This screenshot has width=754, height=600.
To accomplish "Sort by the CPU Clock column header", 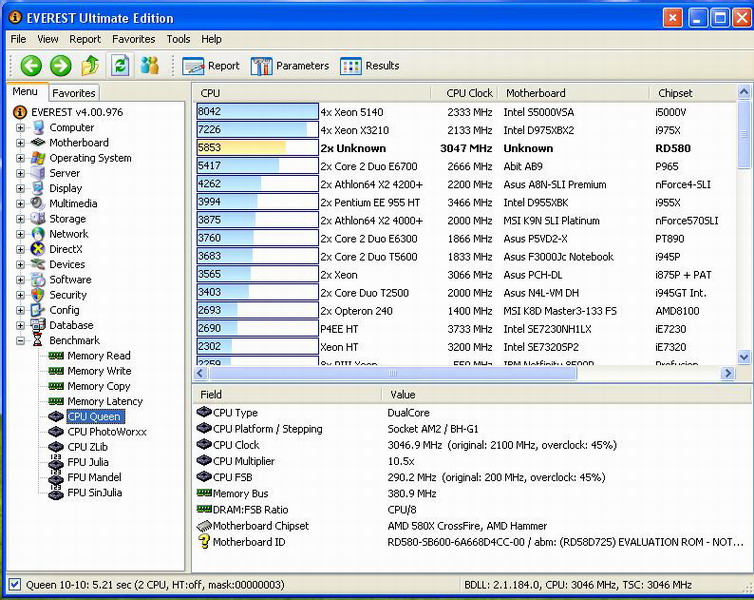I will point(465,93).
